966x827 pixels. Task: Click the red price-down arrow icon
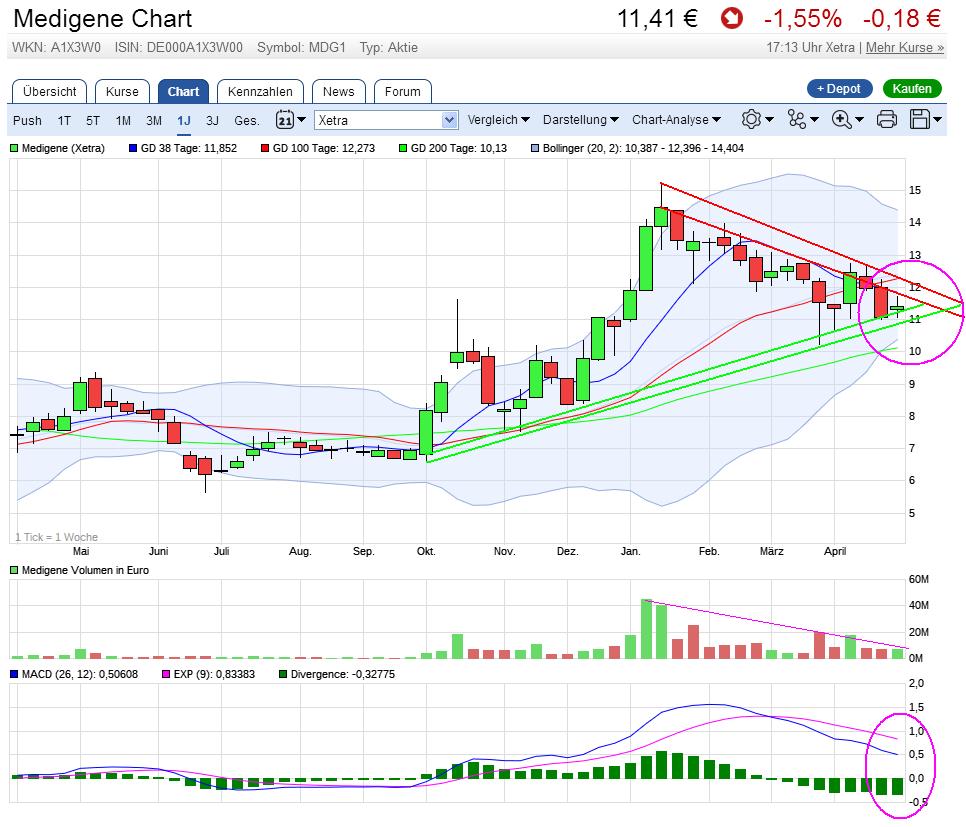click(732, 18)
